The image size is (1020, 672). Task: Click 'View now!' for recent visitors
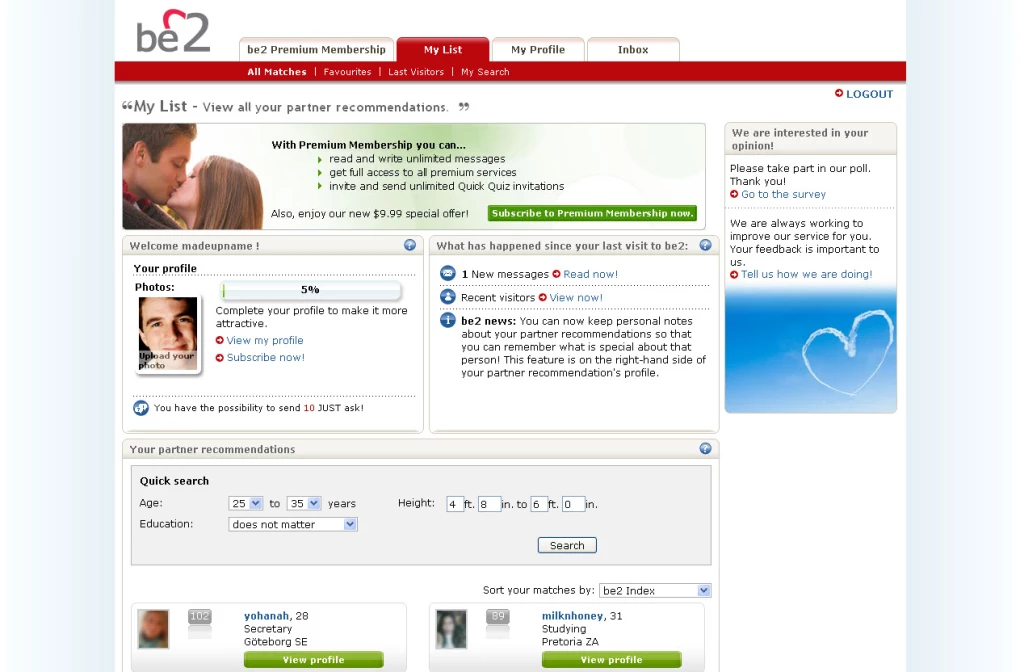(x=576, y=297)
